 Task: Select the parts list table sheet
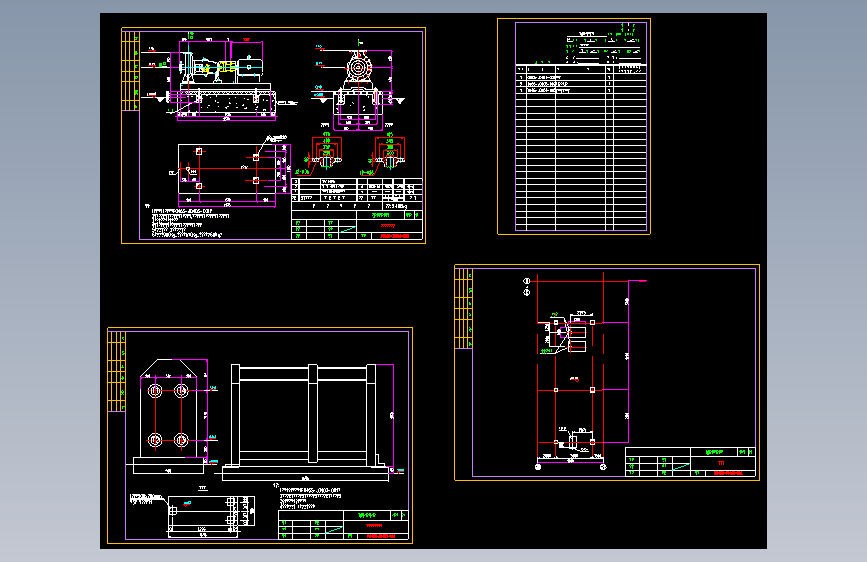pos(574,126)
